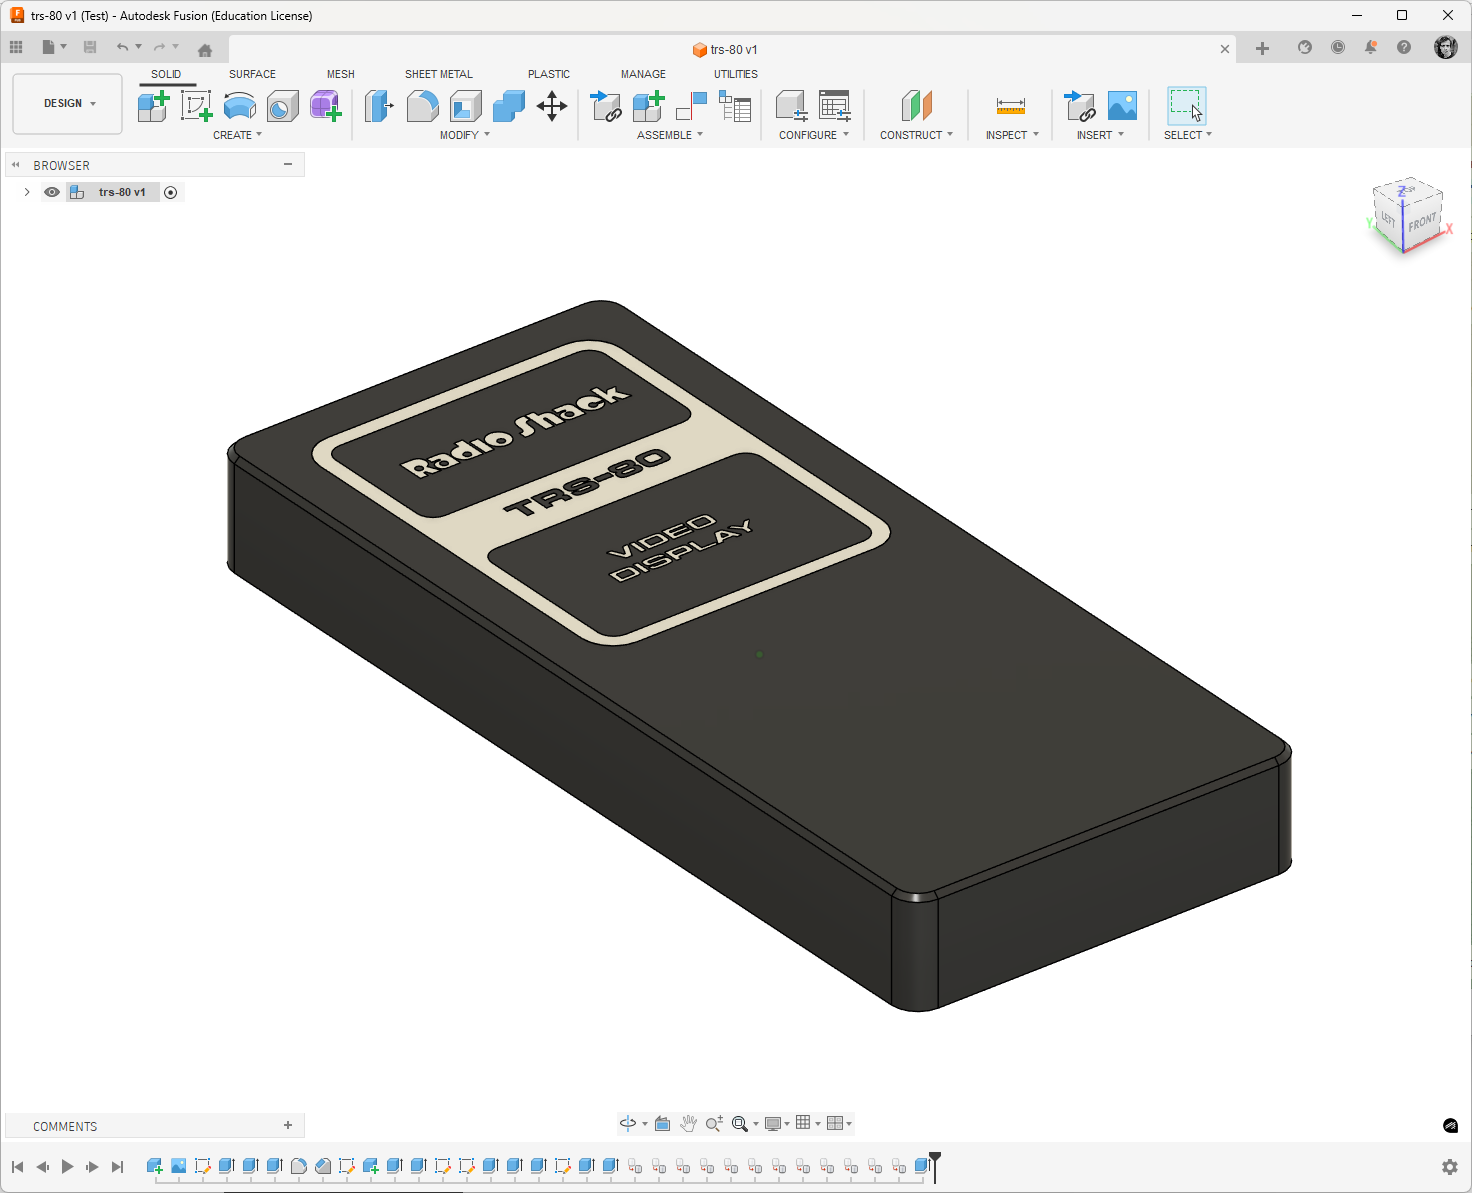The height and width of the screenshot is (1193, 1472).
Task: Choose the Press Pull tool
Action: (x=379, y=106)
